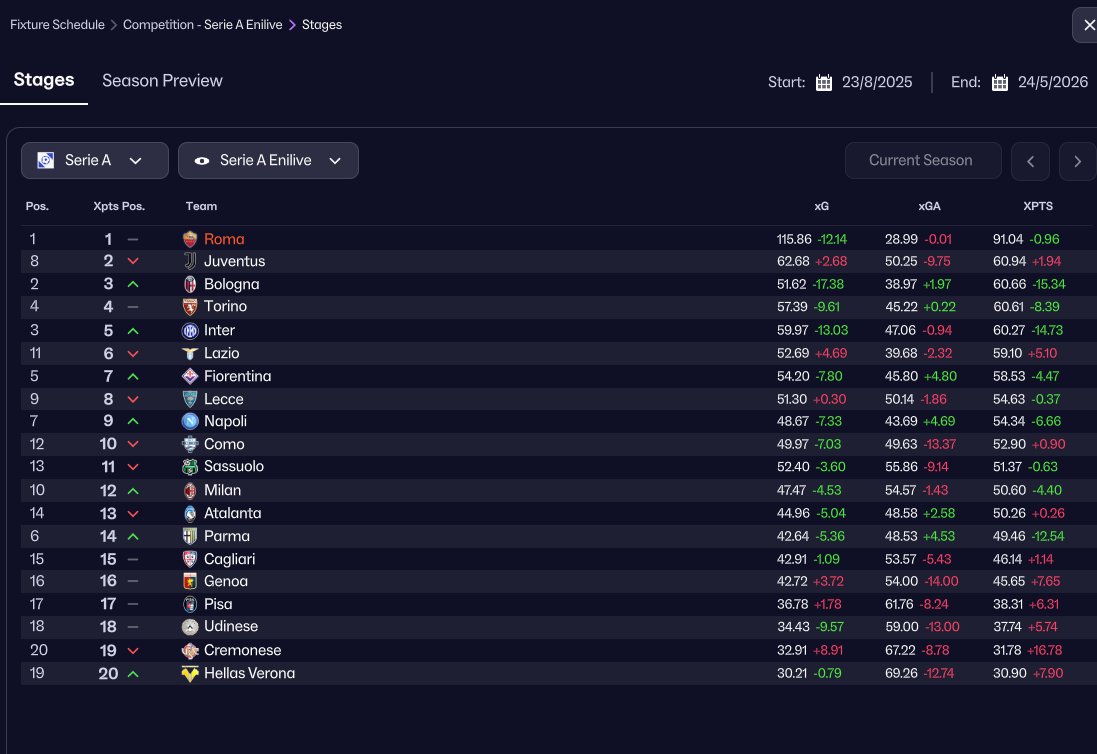Click the Inter club crest icon
1097x754 pixels.
(190, 330)
